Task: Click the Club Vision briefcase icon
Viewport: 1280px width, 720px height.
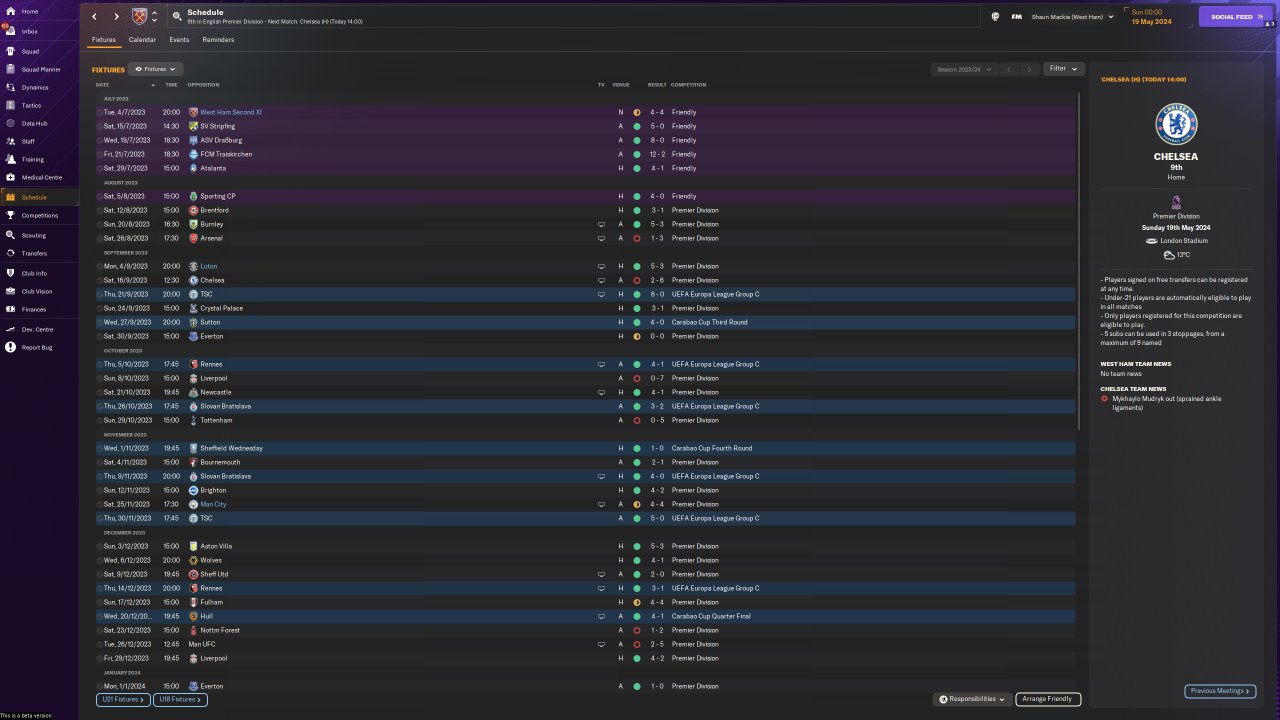Action: coord(10,291)
